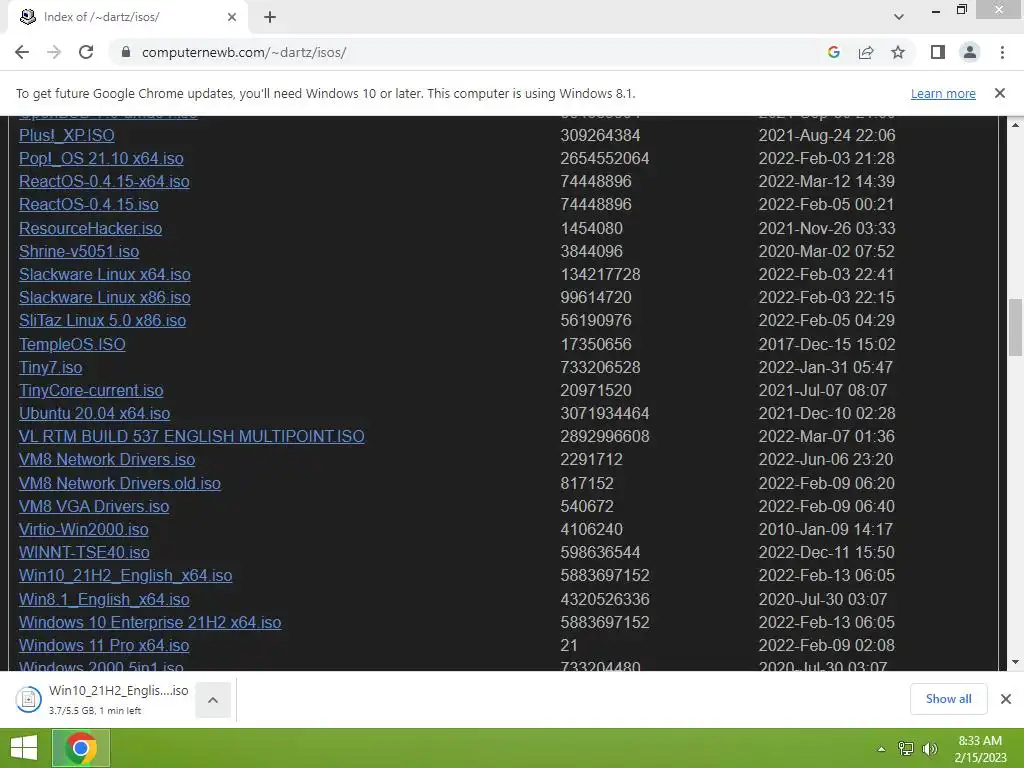
Task: Open the Learn more link
Action: pyautogui.click(x=943, y=93)
